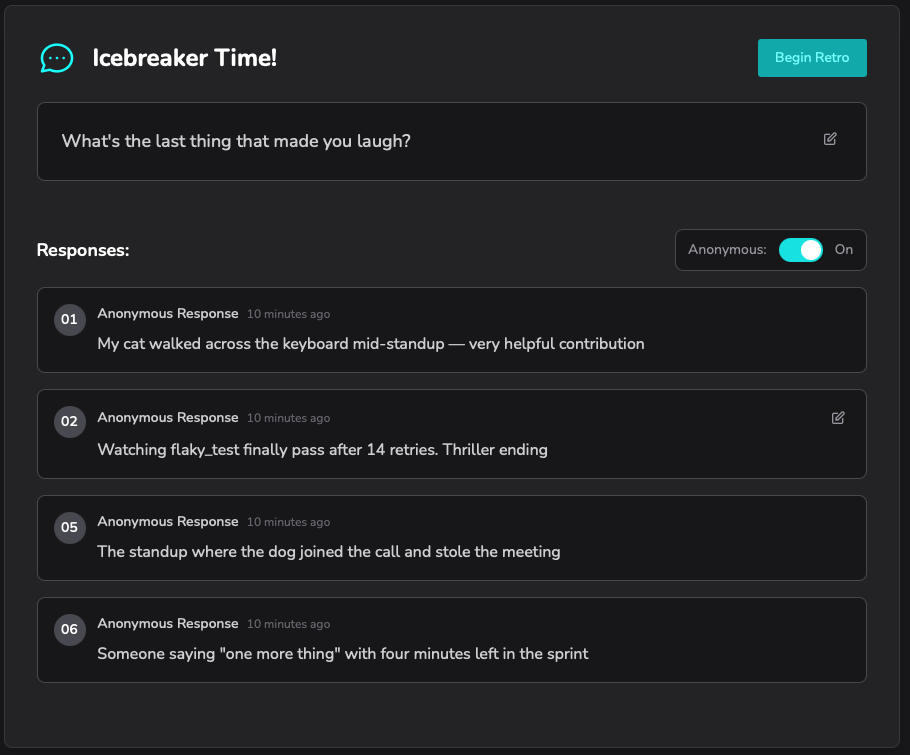
Task: Click the "Anonymous:" label
Action: pos(727,250)
